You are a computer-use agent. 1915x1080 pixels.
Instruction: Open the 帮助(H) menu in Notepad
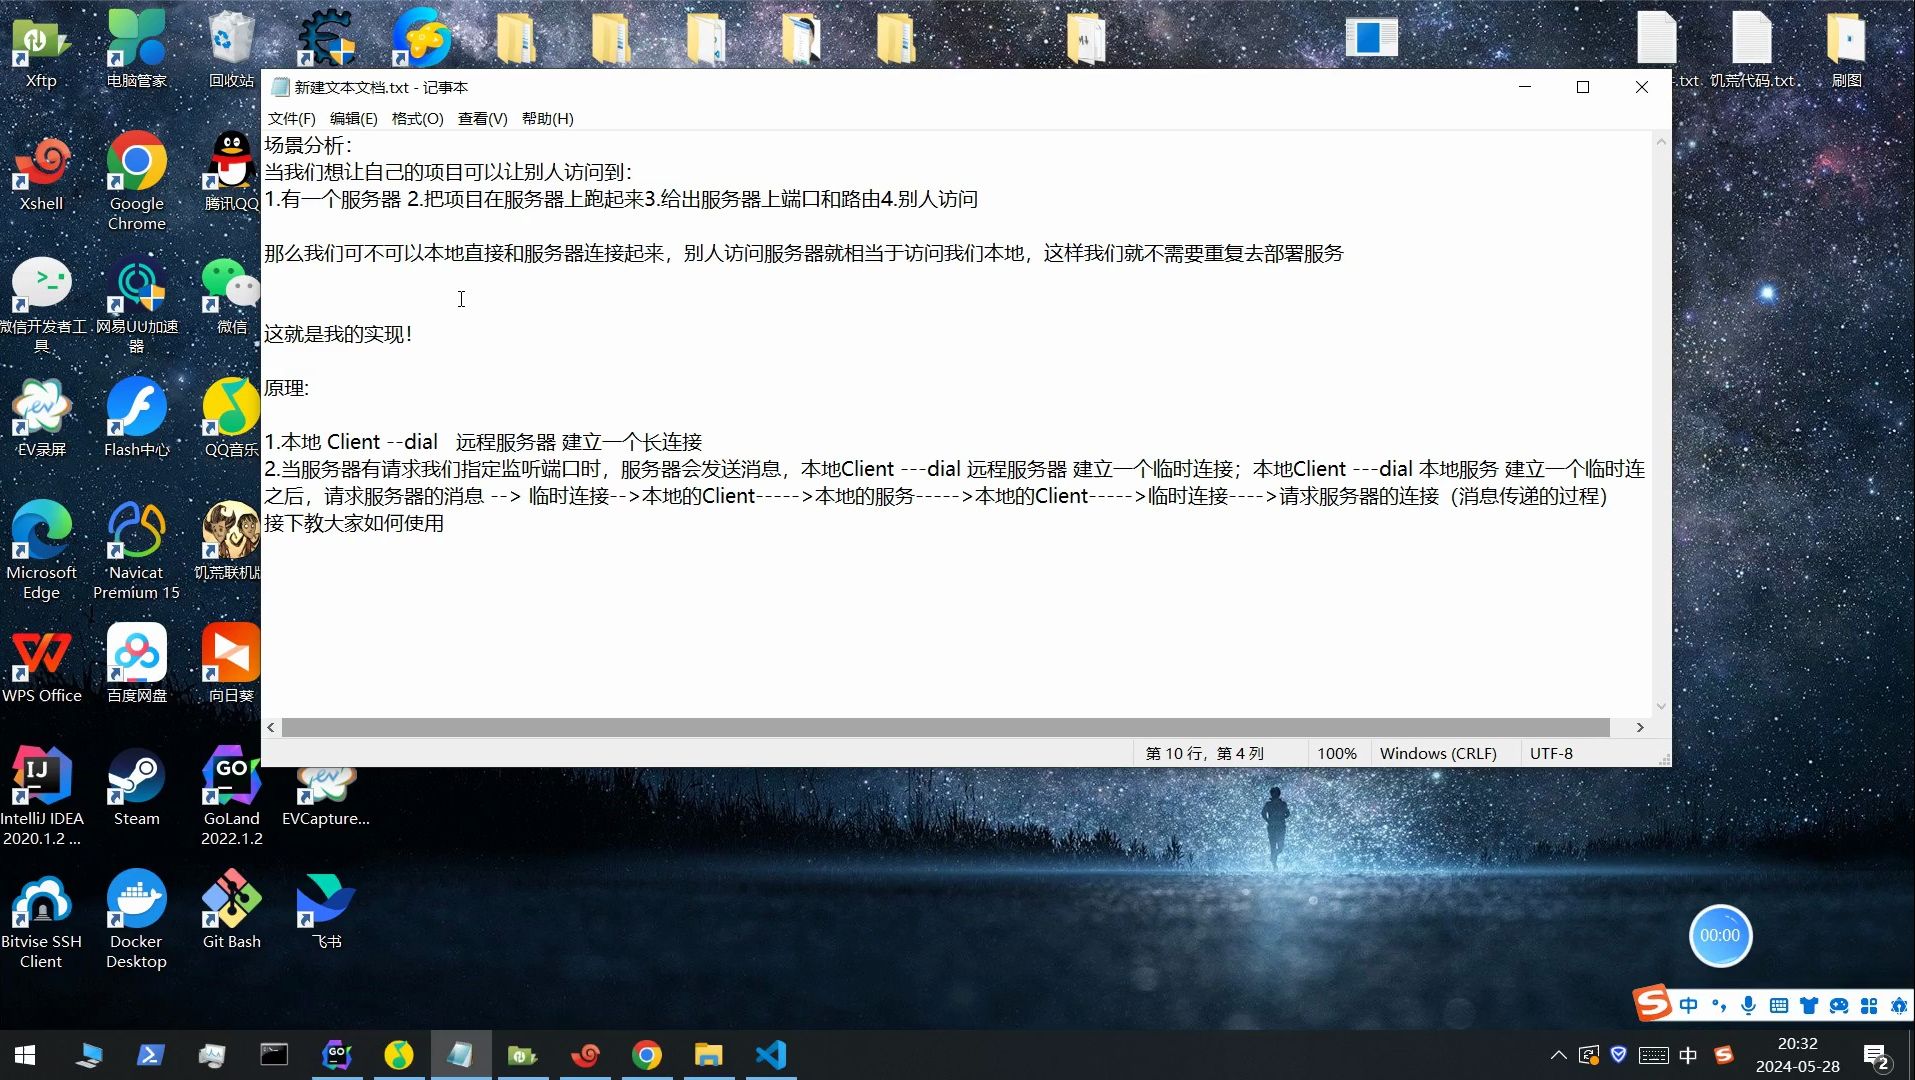click(548, 118)
